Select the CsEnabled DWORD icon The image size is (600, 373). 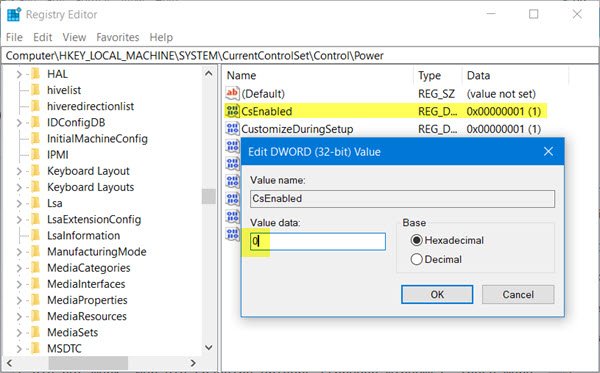pos(232,111)
